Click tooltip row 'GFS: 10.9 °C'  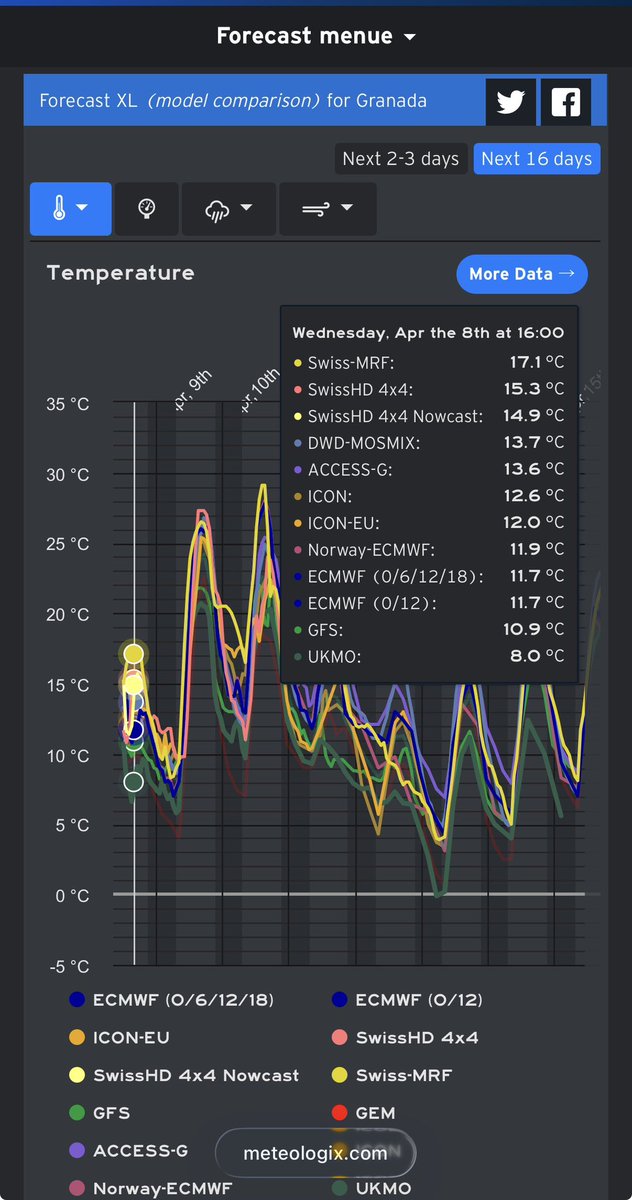coord(428,629)
